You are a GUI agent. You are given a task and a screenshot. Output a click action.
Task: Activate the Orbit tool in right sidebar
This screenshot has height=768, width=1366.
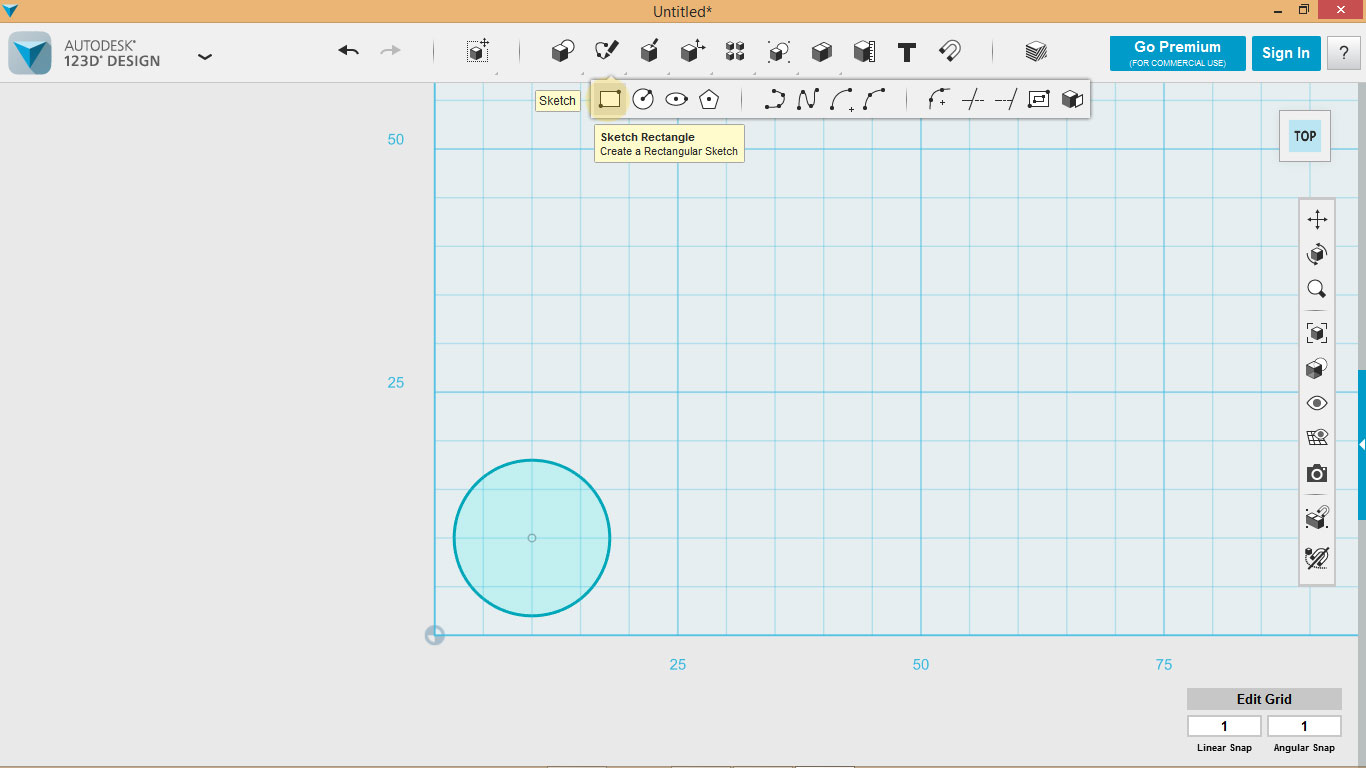coord(1317,253)
